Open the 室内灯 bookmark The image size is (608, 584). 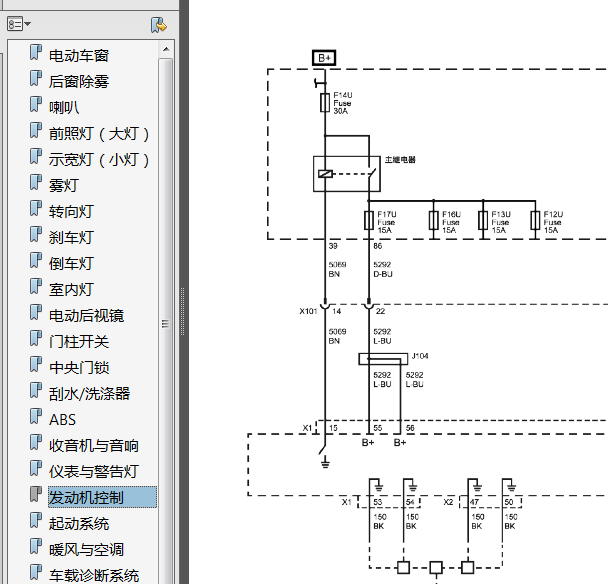coord(71,290)
